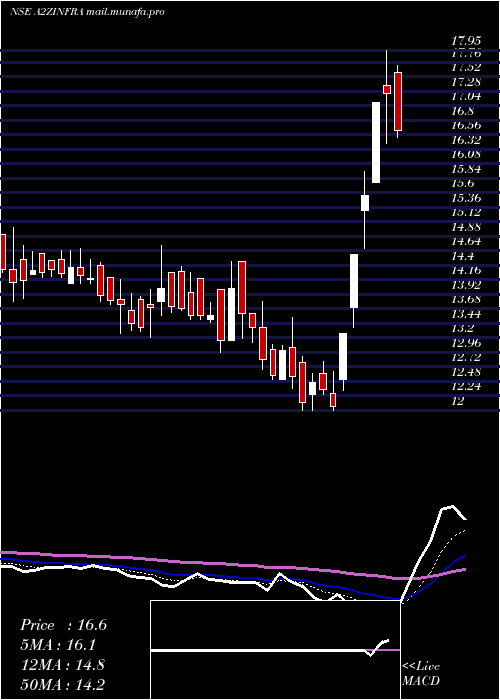
Task: Click the 12 price axis label
Action: coord(458,401)
